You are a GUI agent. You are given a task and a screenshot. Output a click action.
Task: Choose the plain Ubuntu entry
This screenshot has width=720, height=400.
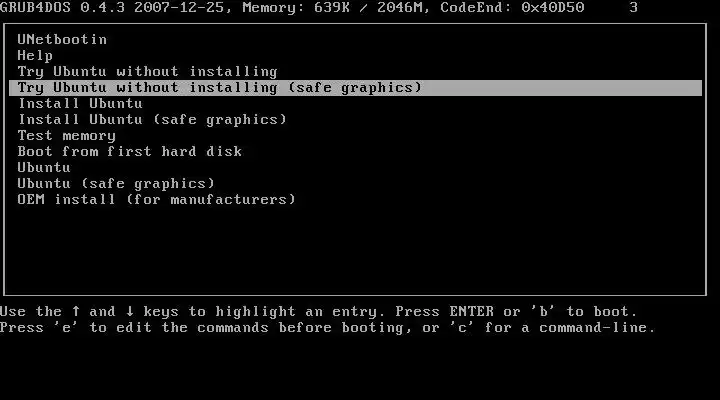click(x=44, y=168)
